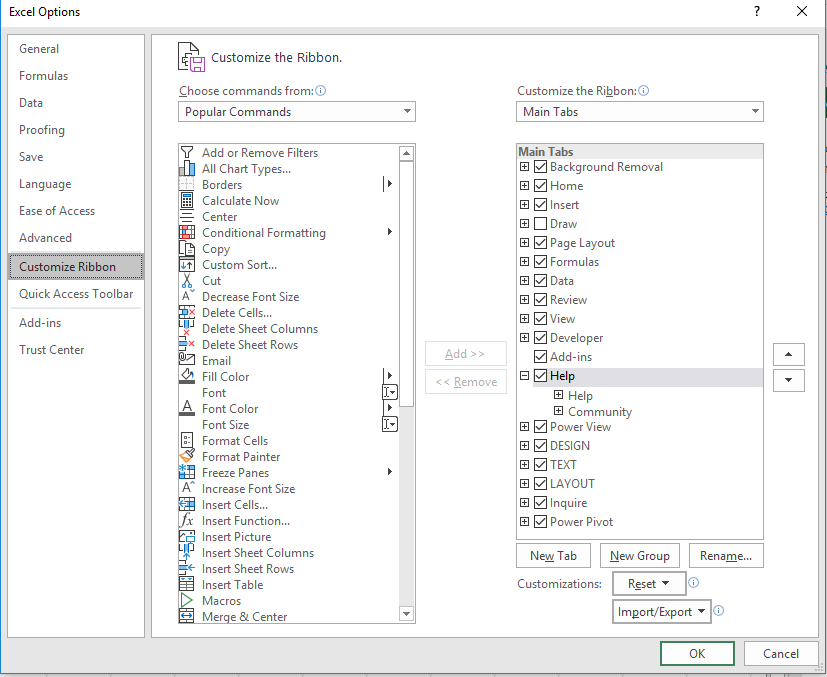Uncheck the Home tab checkbox
827x677 pixels.
[x=540, y=186]
